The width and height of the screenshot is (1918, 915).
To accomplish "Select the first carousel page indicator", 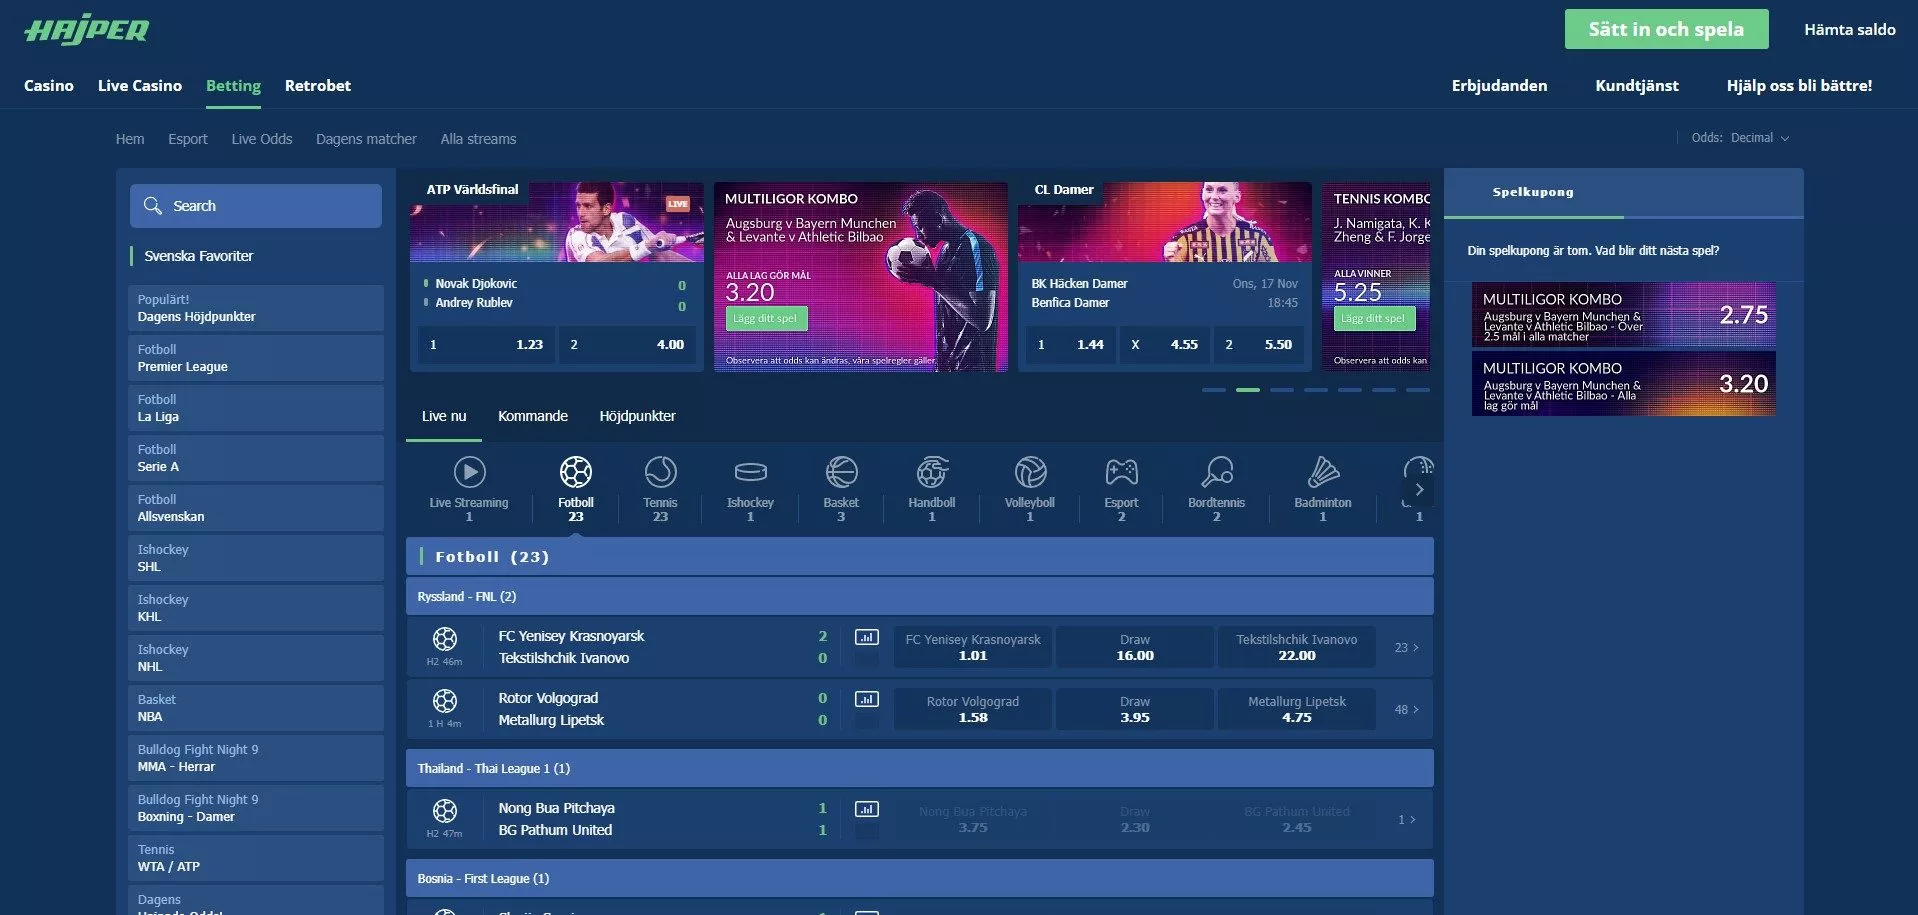I will click(x=1214, y=390).
